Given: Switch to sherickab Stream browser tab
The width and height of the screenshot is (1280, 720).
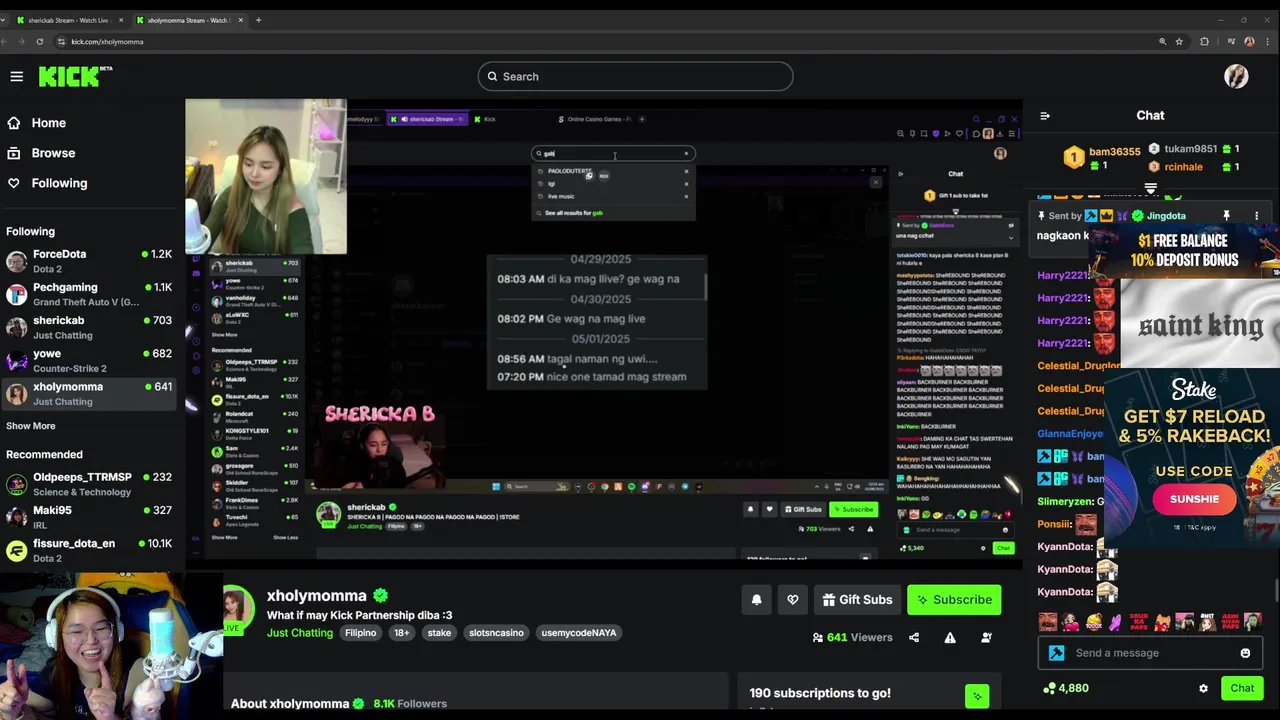Looking at the screenshot, I should click(68, 20).
